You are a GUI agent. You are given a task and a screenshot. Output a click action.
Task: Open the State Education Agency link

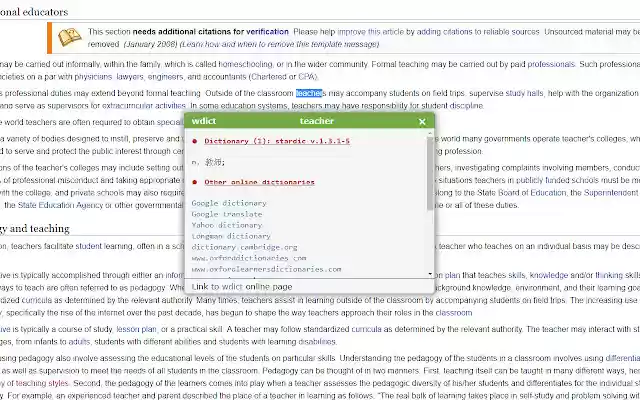[60, 205]
